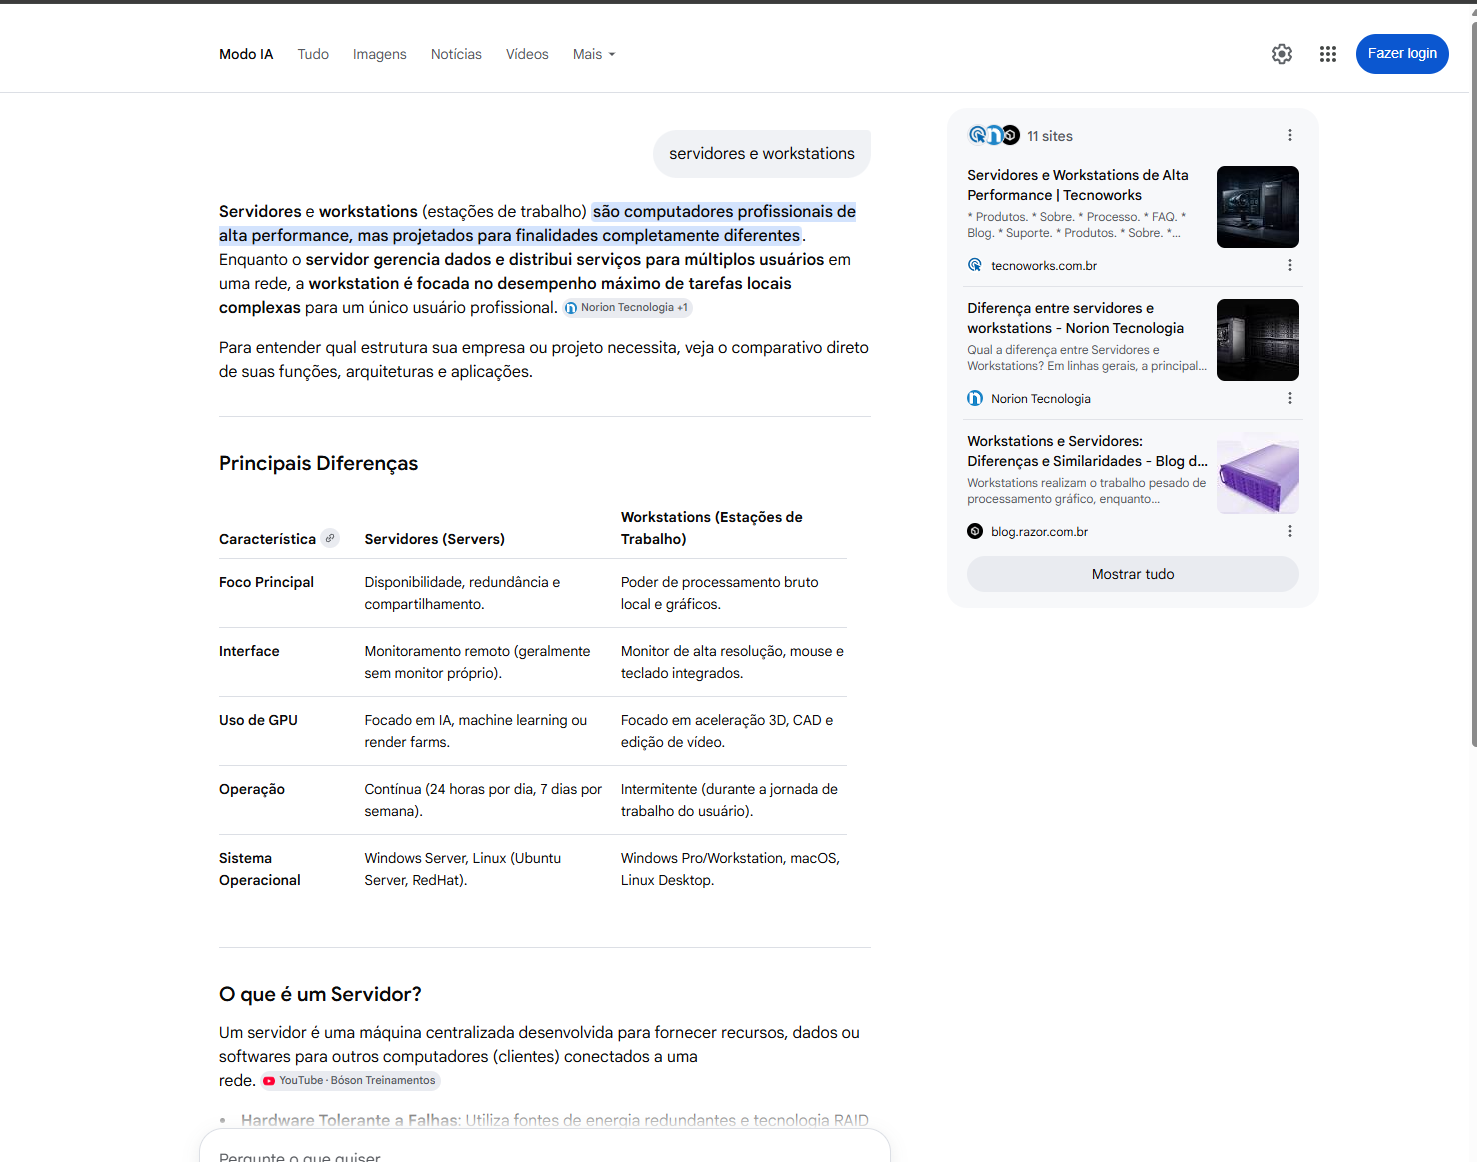The width and height of the screenshot is (1477, 1162).
Task: Click the 'Interface' row label
Action: [249, 651]
